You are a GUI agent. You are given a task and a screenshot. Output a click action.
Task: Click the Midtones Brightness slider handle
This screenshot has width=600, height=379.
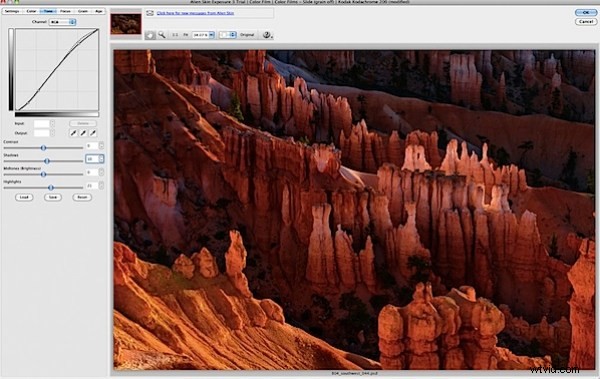click(43, 174)
